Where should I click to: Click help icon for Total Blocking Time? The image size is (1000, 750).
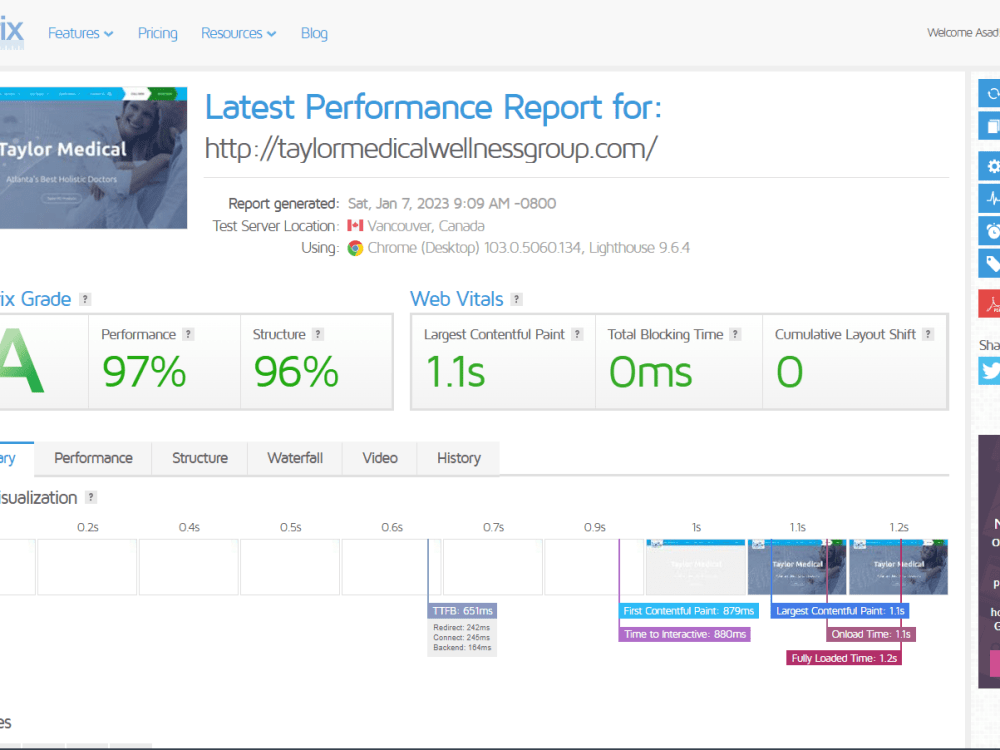click(x=735, y=334)
